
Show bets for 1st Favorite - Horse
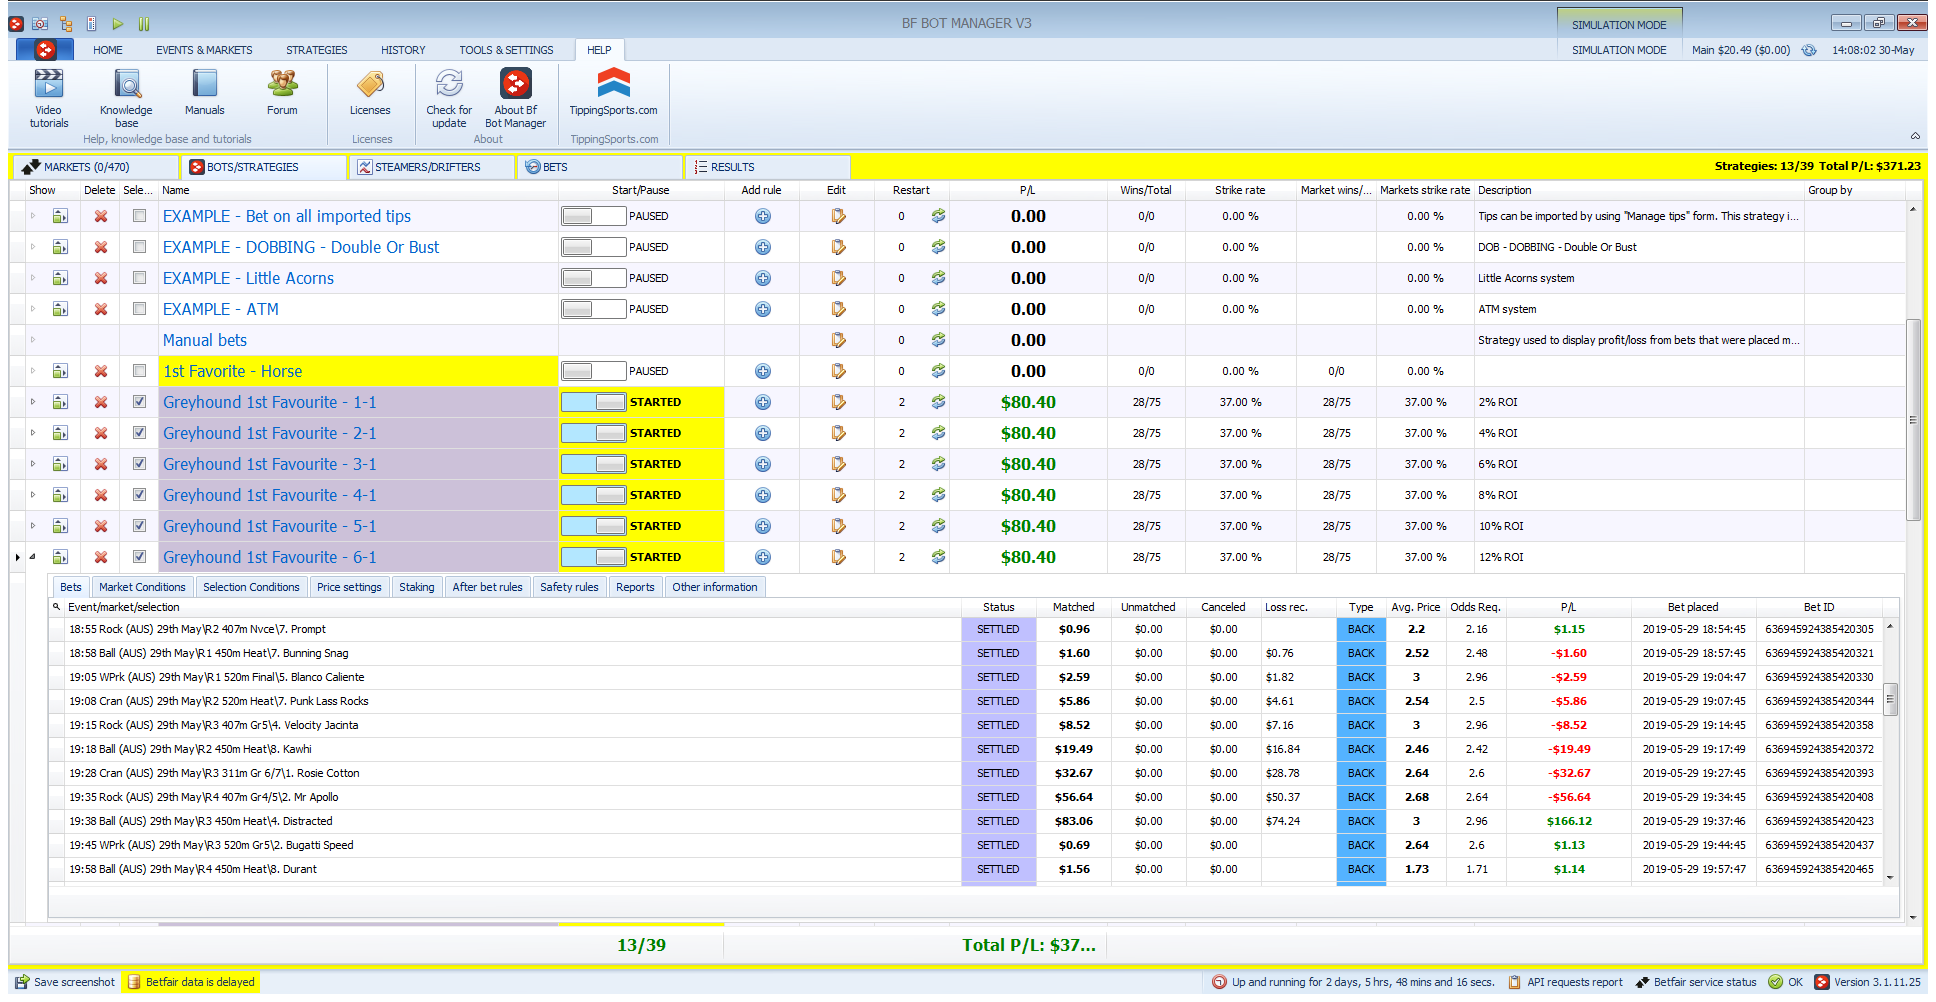(61, 371)
